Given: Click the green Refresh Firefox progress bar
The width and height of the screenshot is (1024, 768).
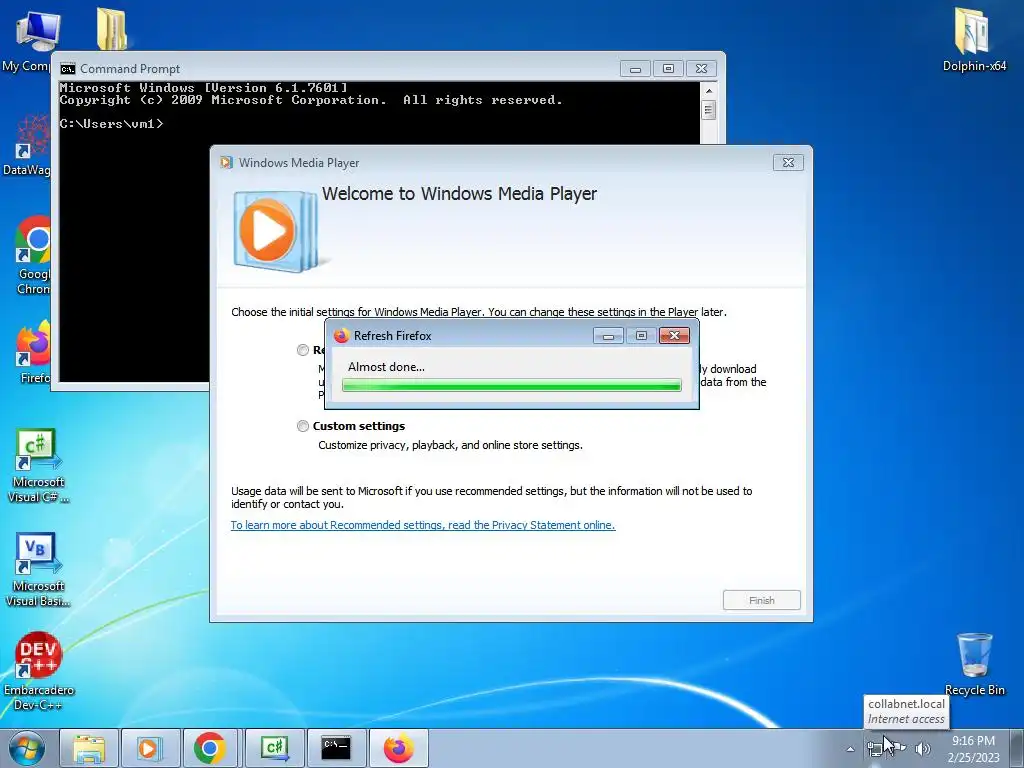Looking at the screenshot, I should click(511, 385).
